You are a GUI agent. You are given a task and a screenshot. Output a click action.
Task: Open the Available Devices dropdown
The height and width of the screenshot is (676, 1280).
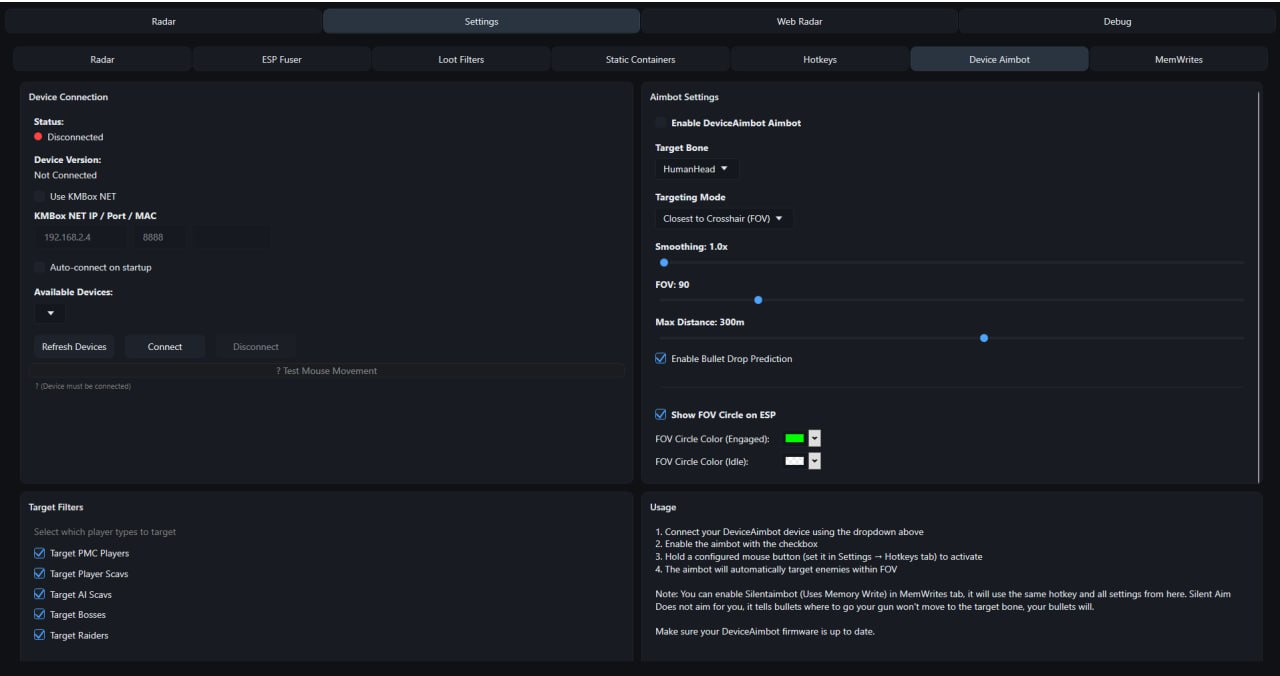click(50, 313)
